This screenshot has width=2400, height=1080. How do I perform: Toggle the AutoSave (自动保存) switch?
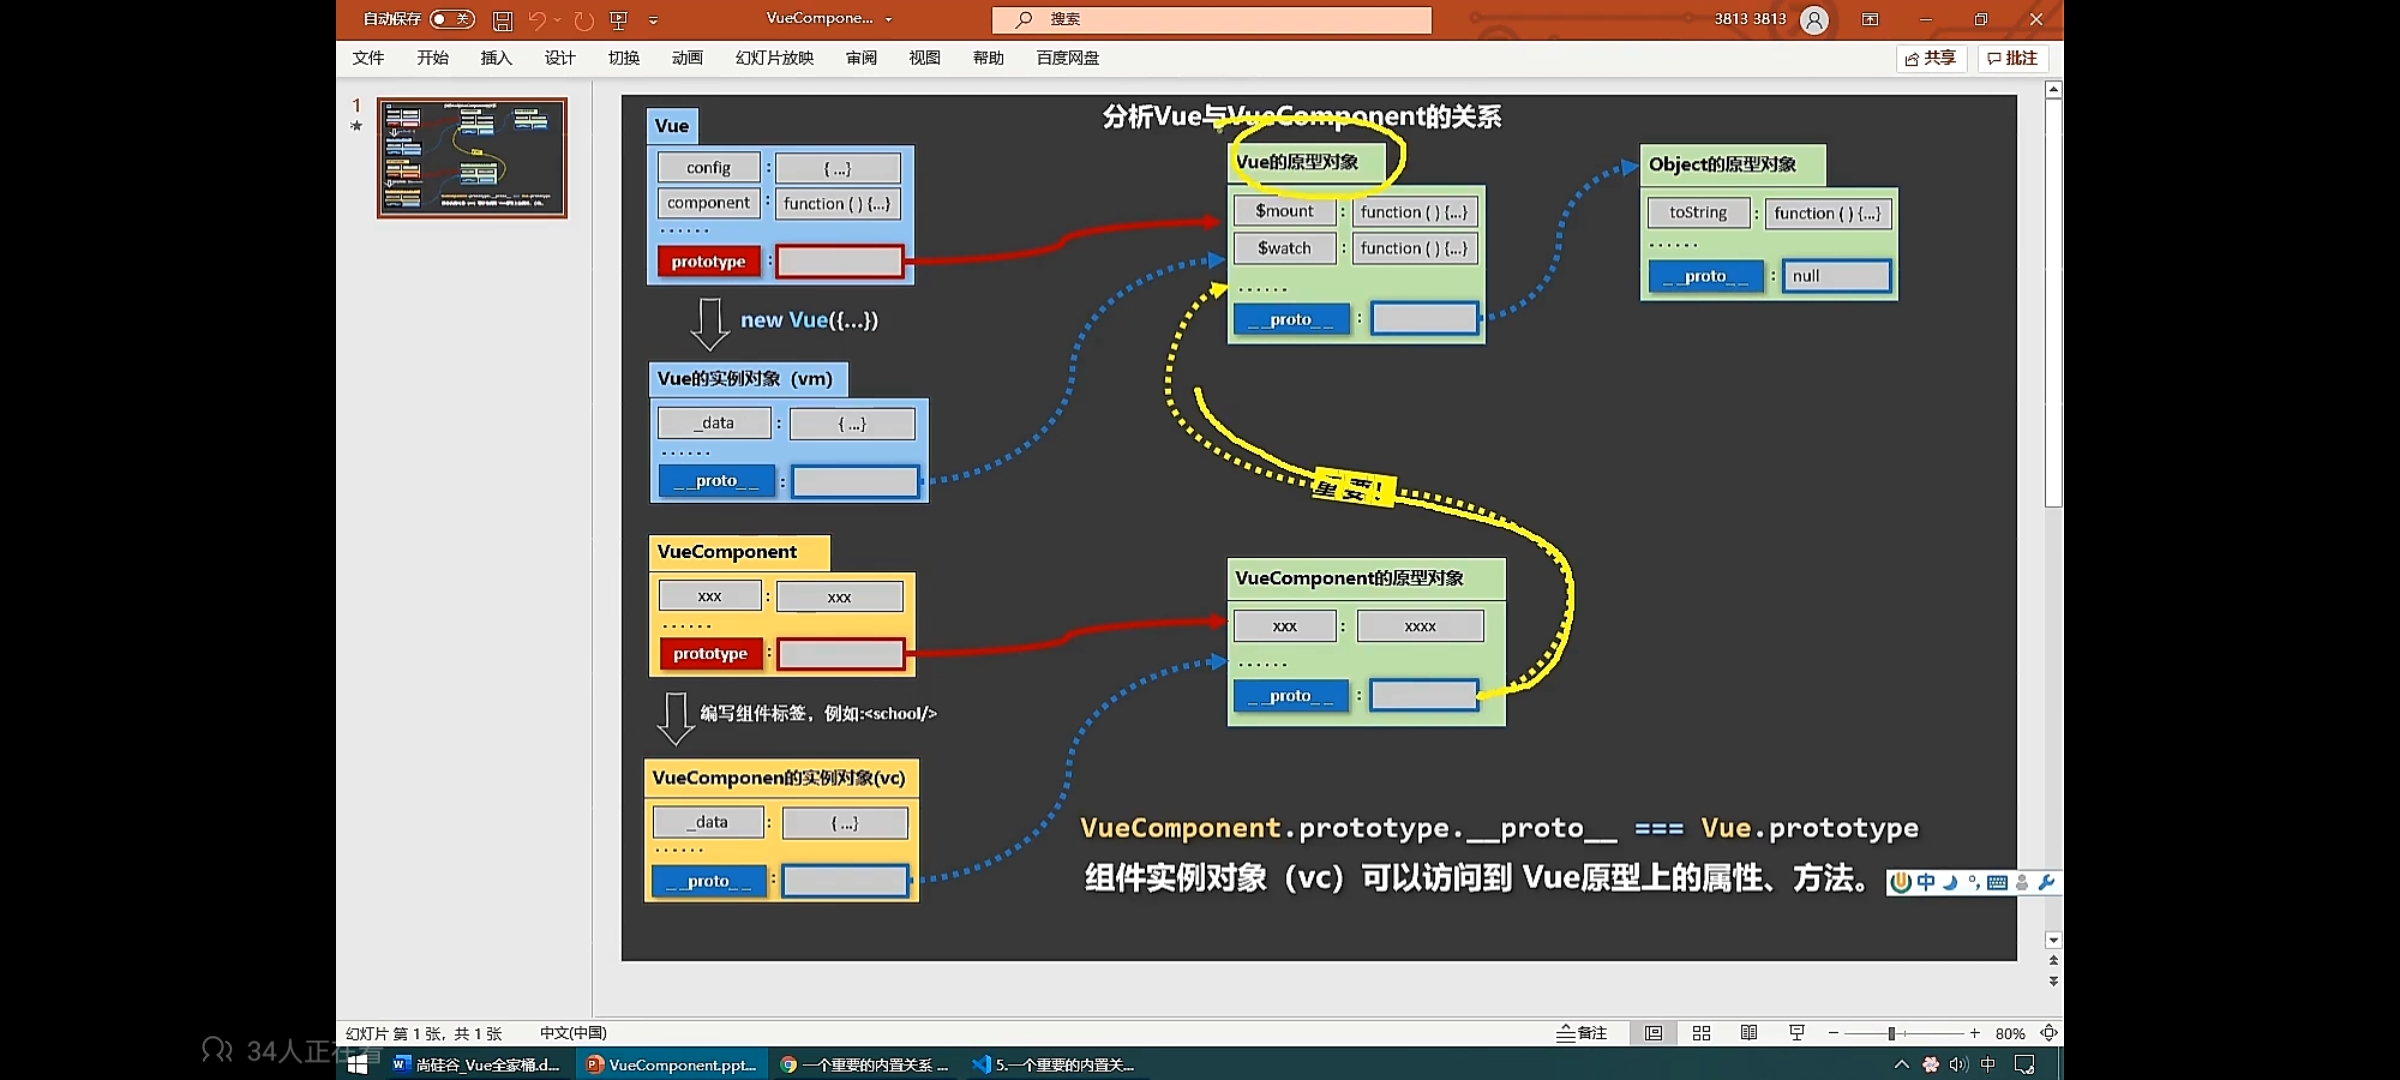[x=452, y=19]
